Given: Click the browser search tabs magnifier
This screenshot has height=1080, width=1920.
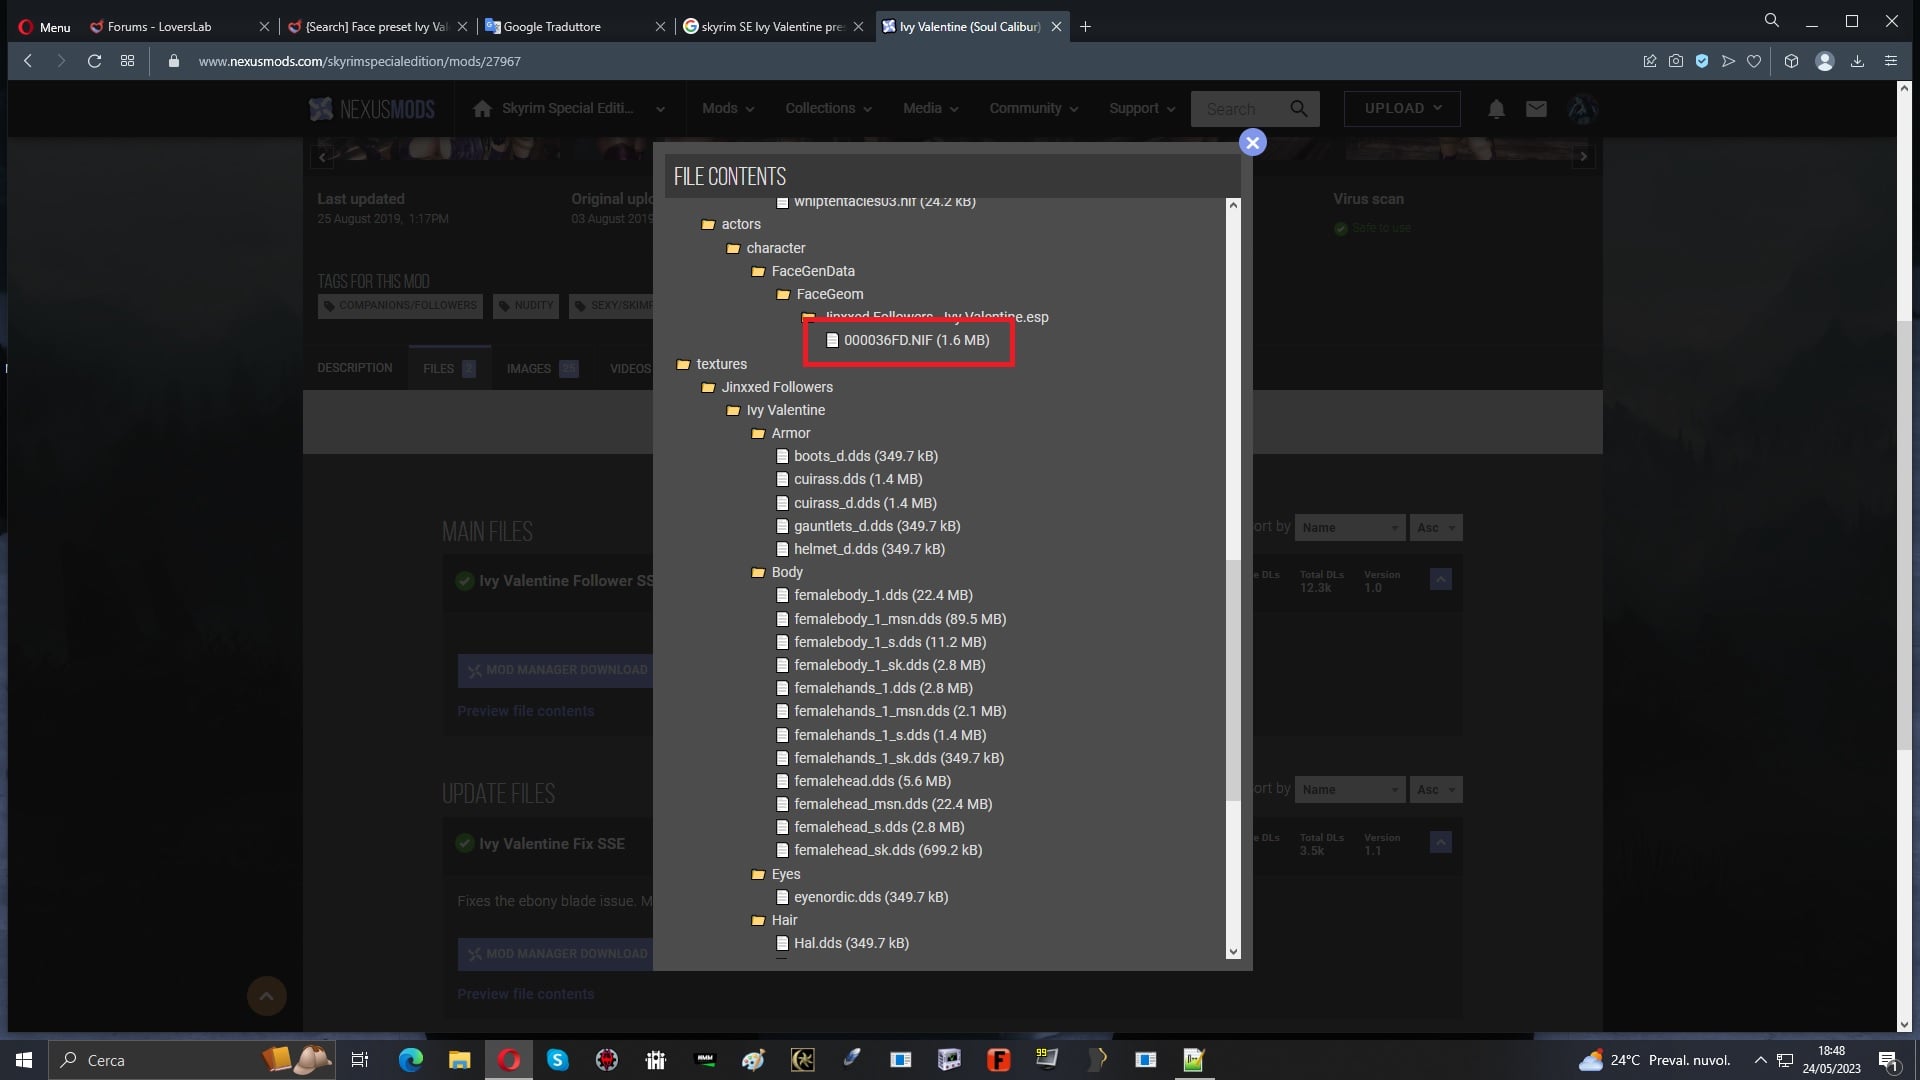Looking at the screenshot, I should tap(1772, 20).
